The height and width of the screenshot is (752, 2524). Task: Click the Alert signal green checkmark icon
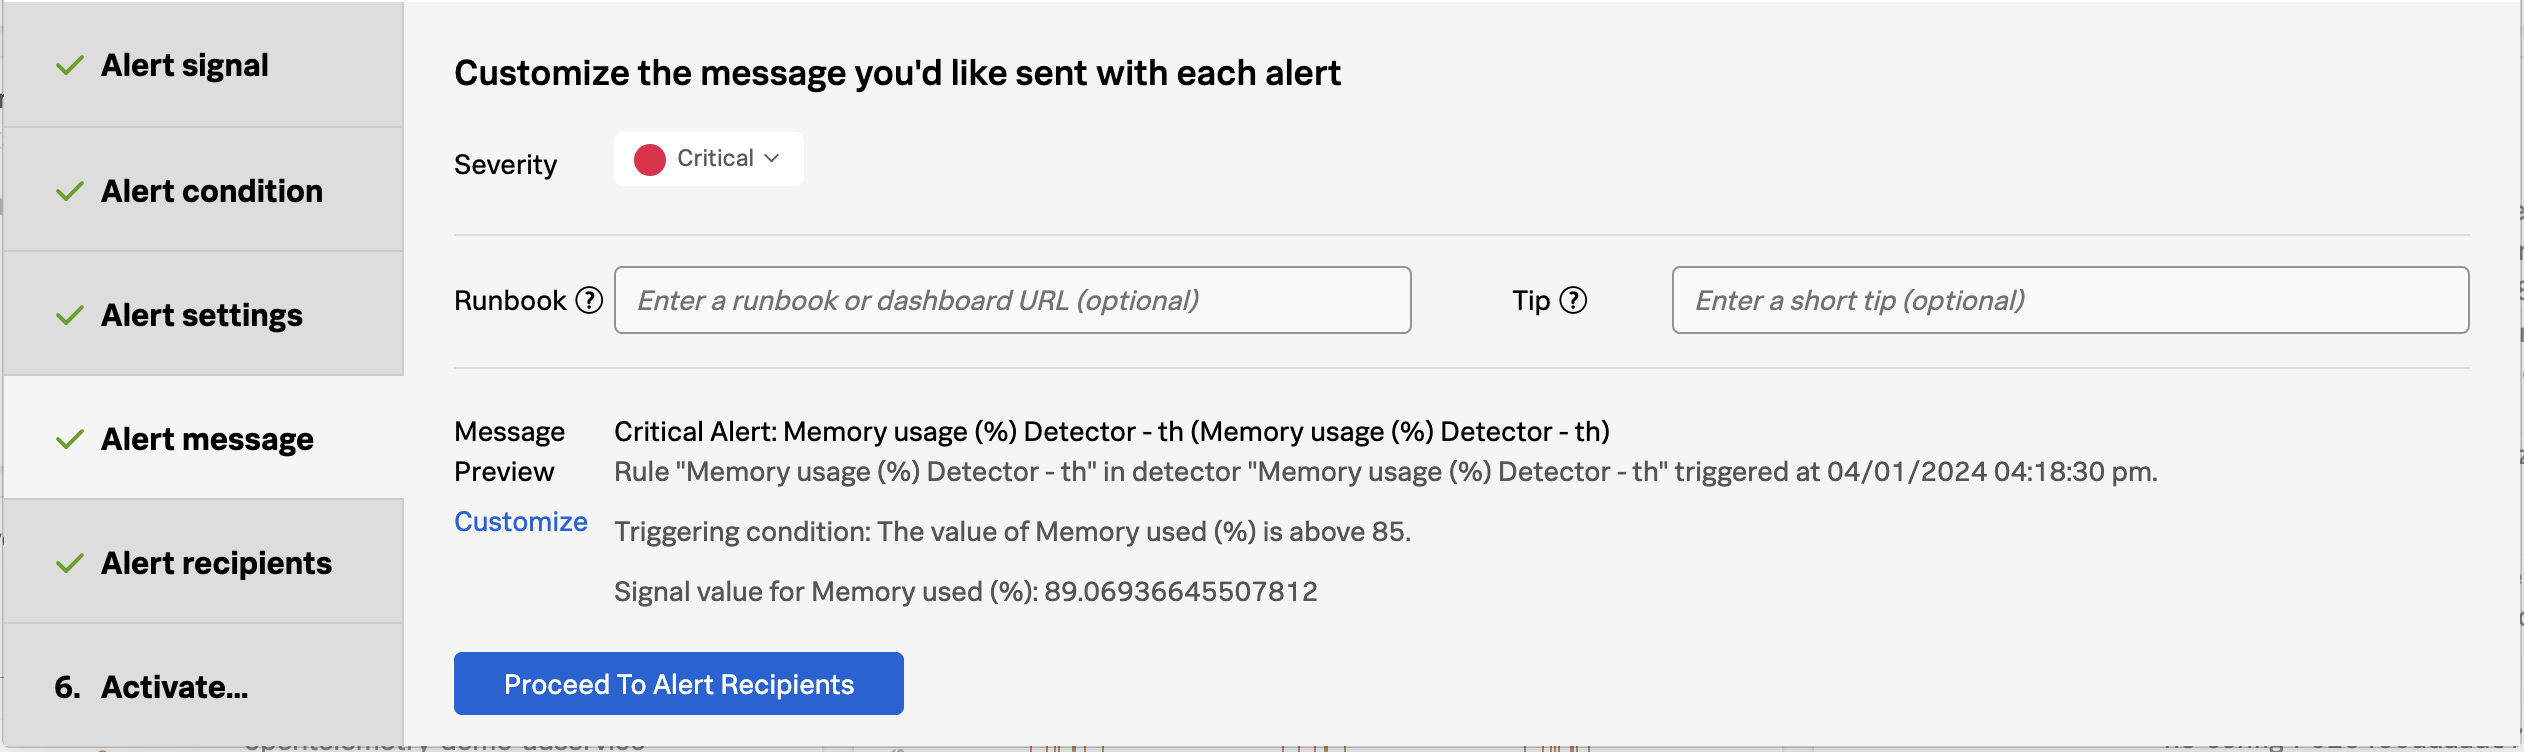[x=70, y=66]
